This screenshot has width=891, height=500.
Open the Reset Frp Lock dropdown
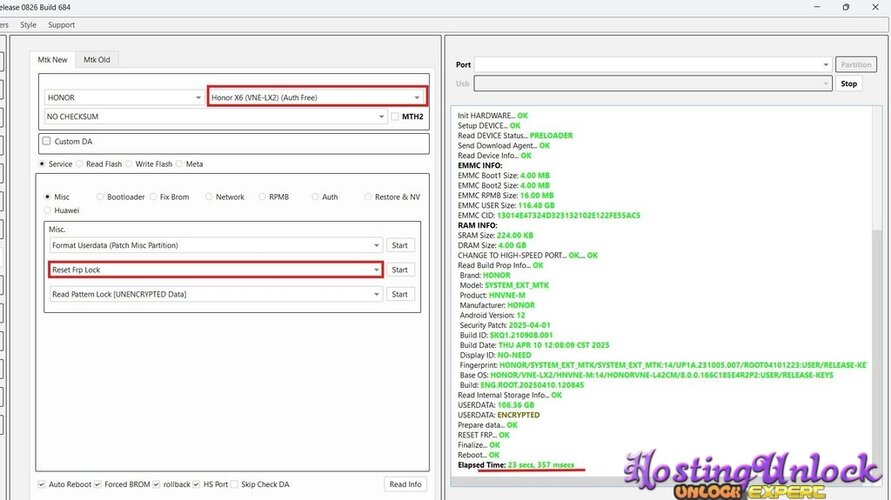click(x=216, y=270)
